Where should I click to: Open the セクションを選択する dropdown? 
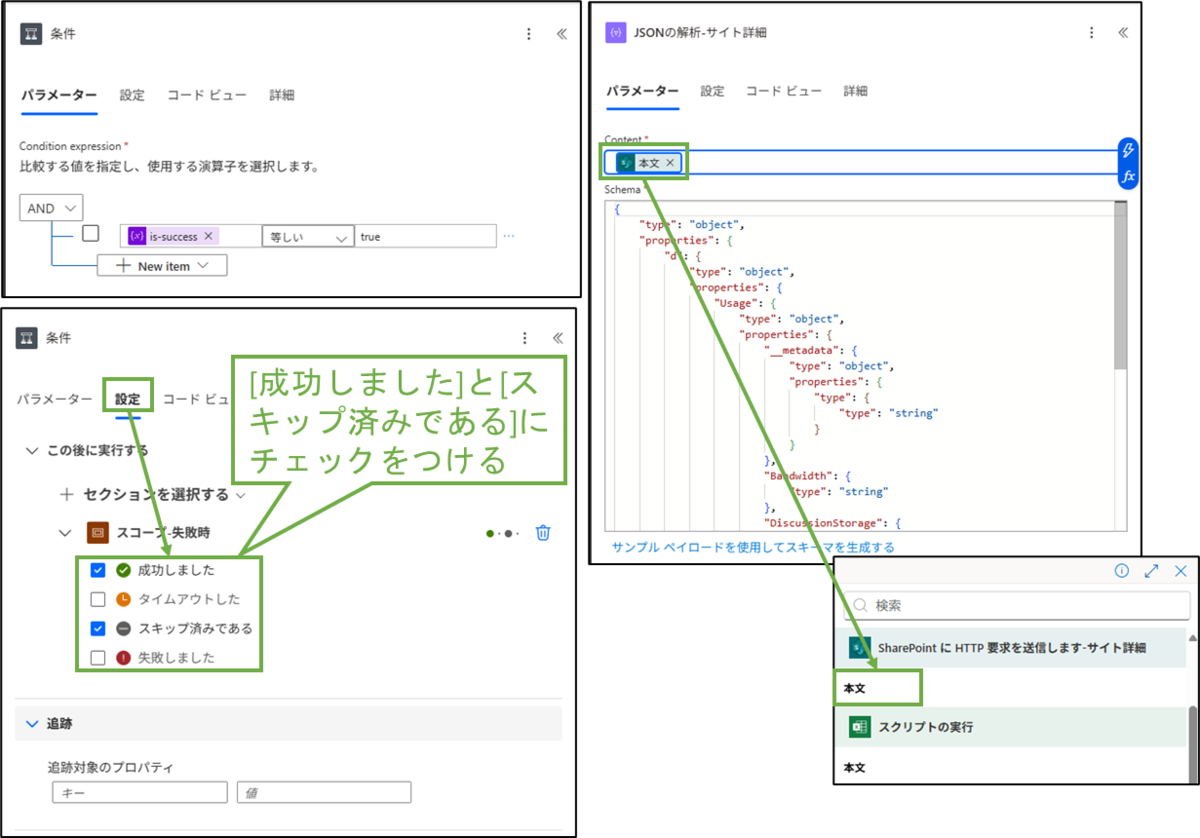(x=154, y=494)
